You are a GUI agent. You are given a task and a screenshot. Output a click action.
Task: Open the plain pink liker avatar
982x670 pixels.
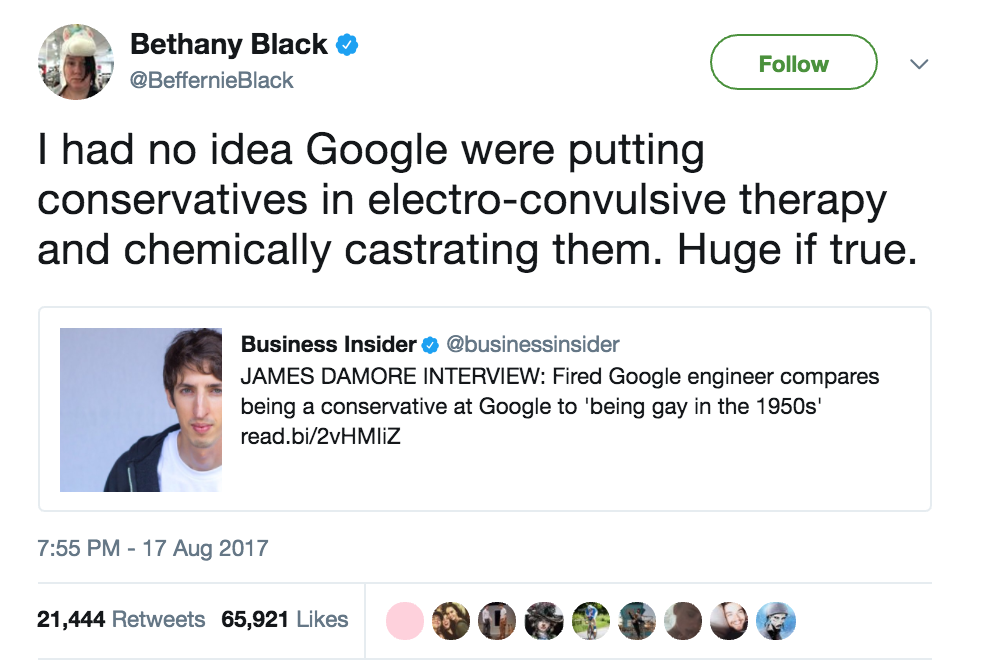click(404, 620)
